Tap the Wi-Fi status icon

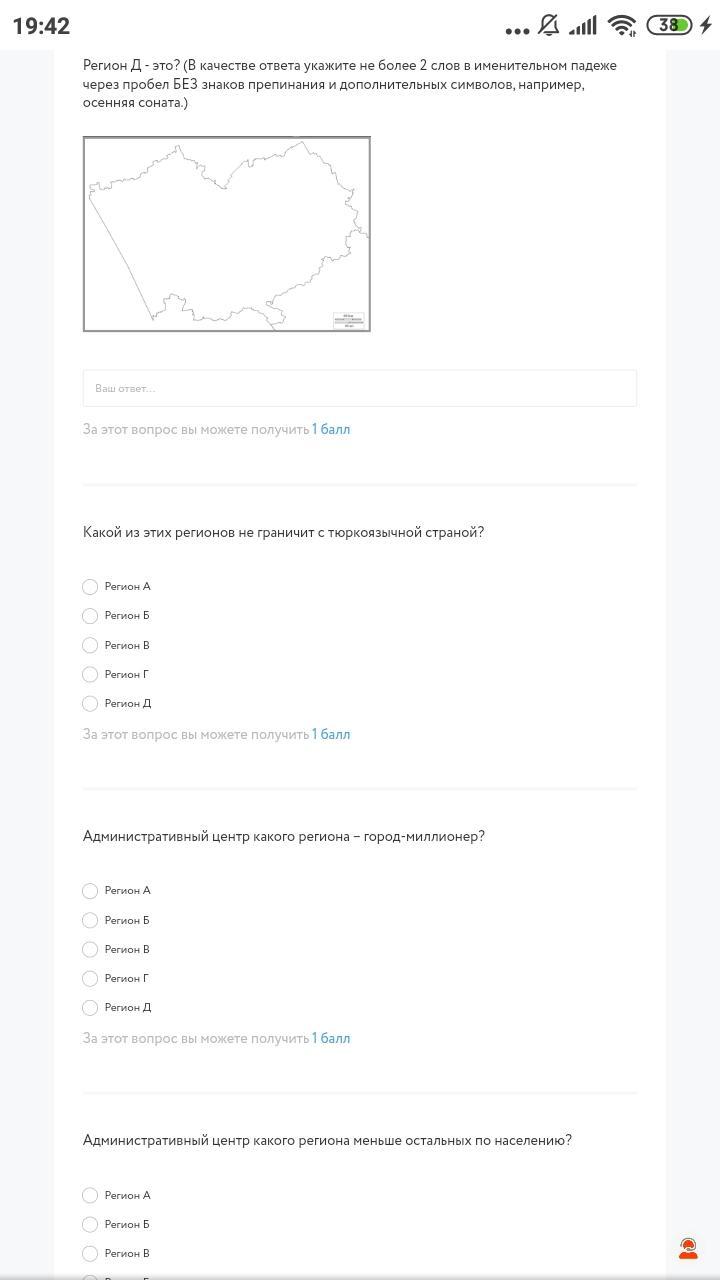(x=622, y=26)
